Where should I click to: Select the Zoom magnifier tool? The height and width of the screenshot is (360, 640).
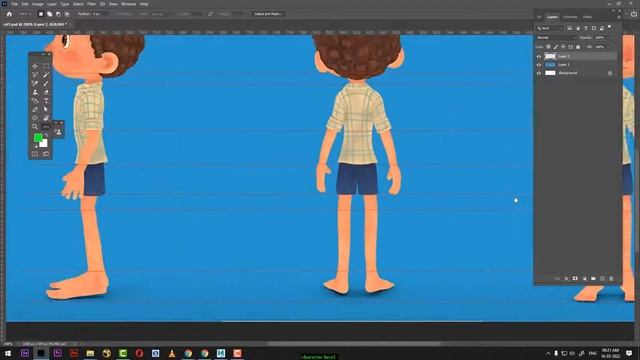click(35, 127)
